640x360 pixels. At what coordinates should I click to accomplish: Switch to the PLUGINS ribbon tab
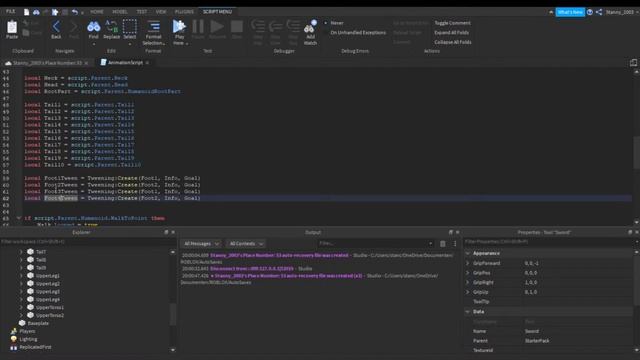click(184, 12)
